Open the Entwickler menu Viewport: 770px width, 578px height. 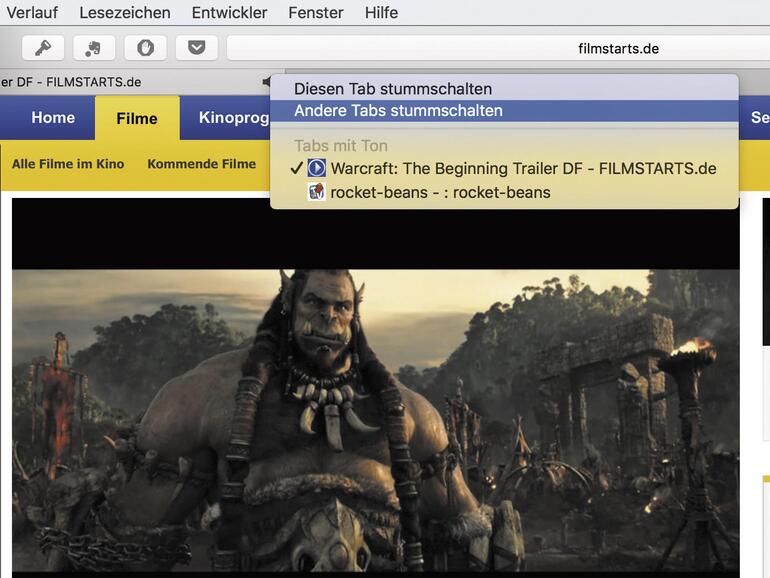229,12
